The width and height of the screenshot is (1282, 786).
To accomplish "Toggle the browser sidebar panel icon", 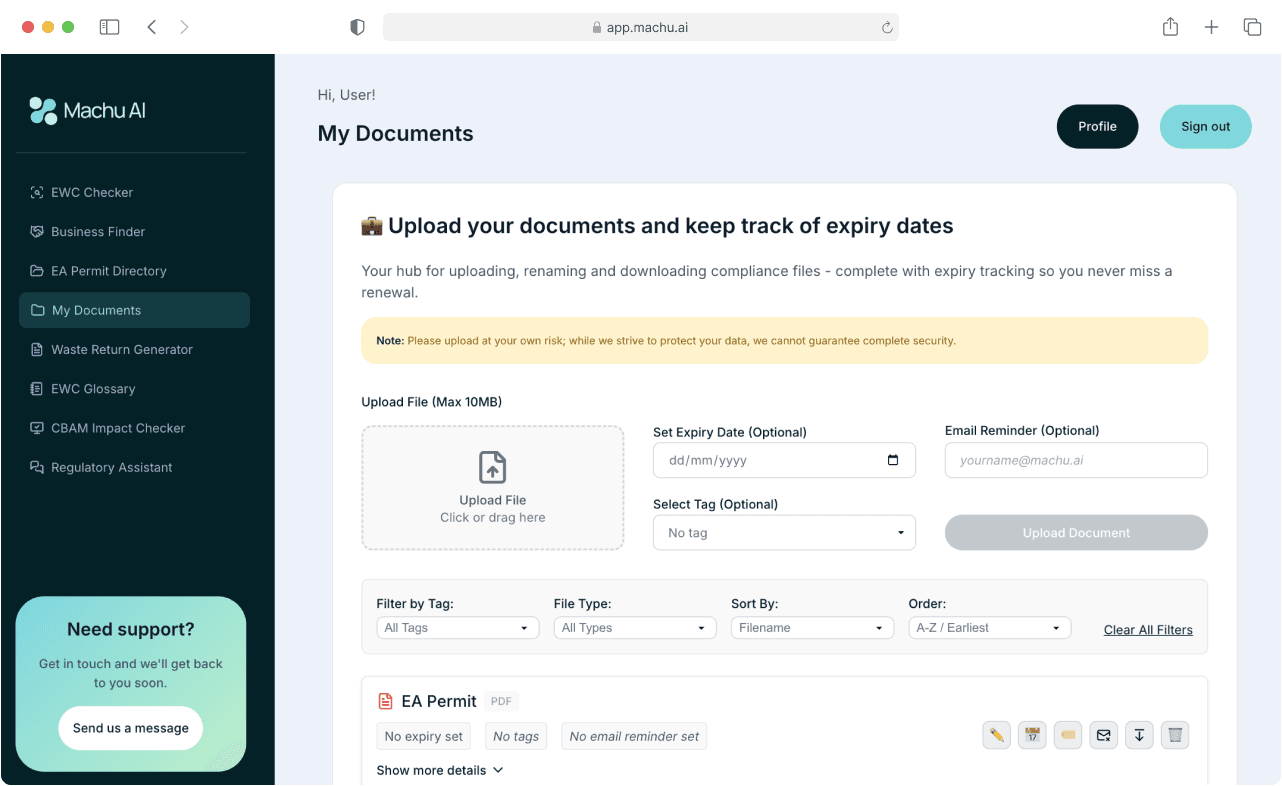I will (x=109, y=27).
